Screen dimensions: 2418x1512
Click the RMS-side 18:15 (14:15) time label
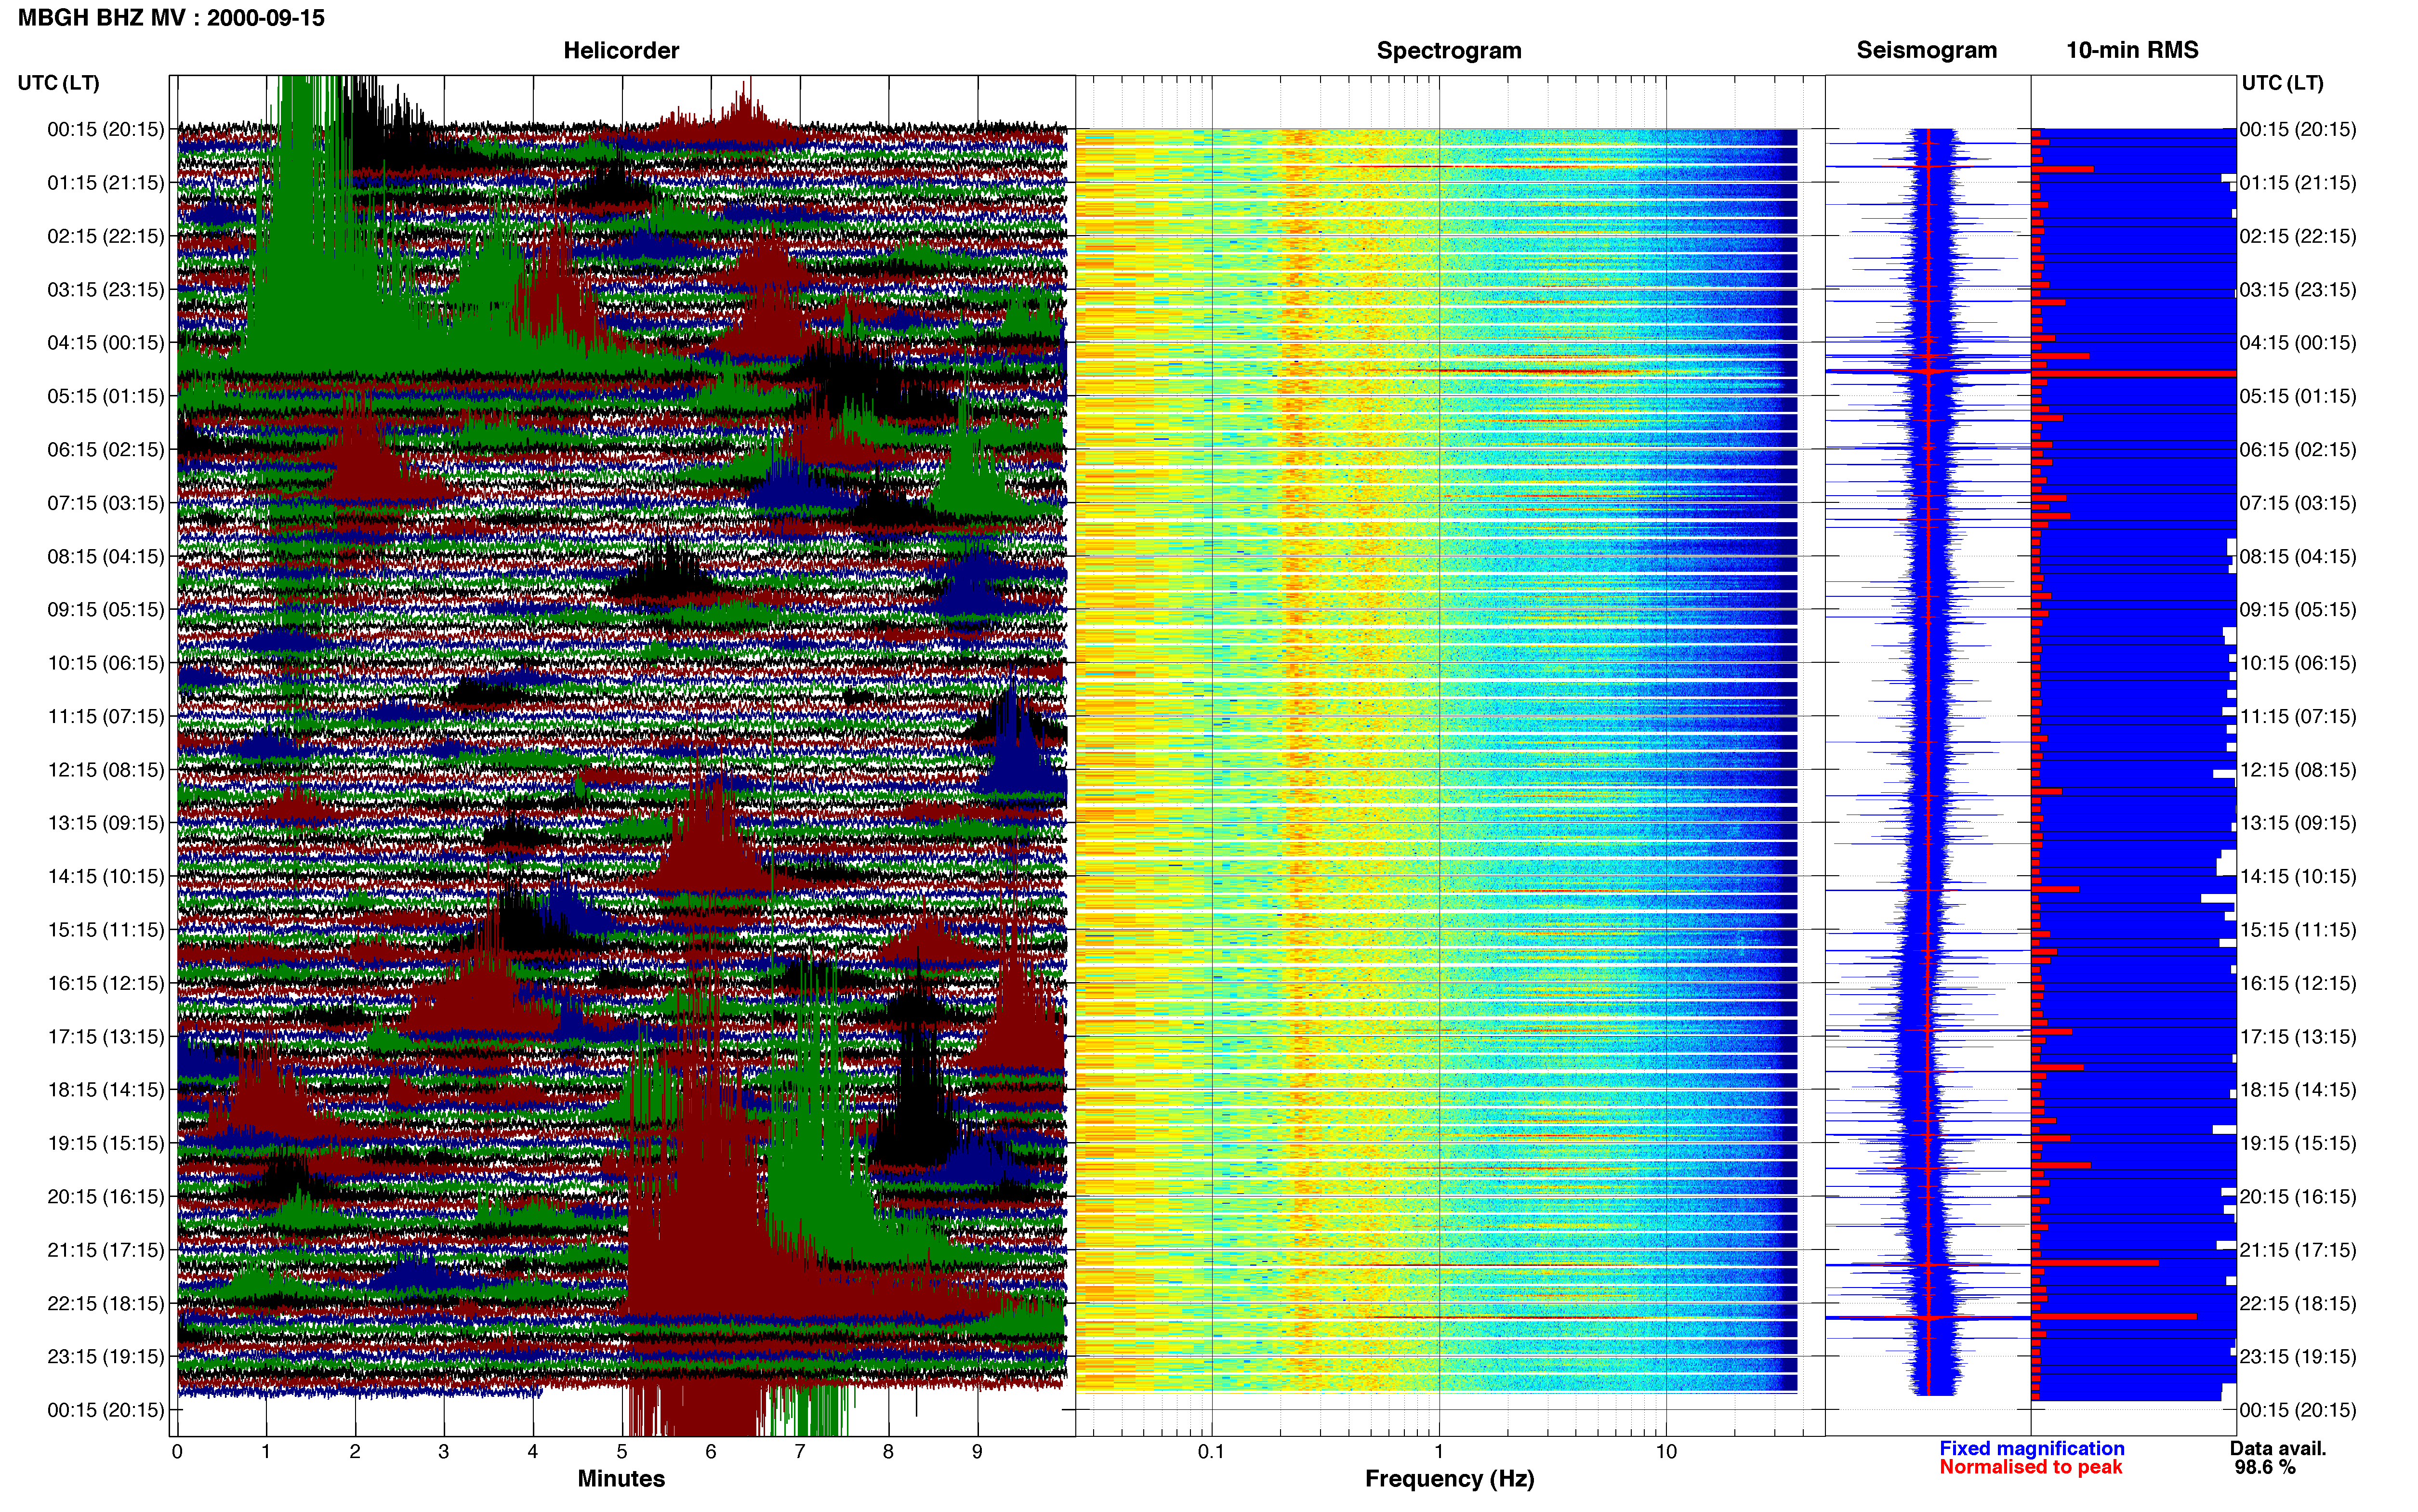point(2298,1090)
